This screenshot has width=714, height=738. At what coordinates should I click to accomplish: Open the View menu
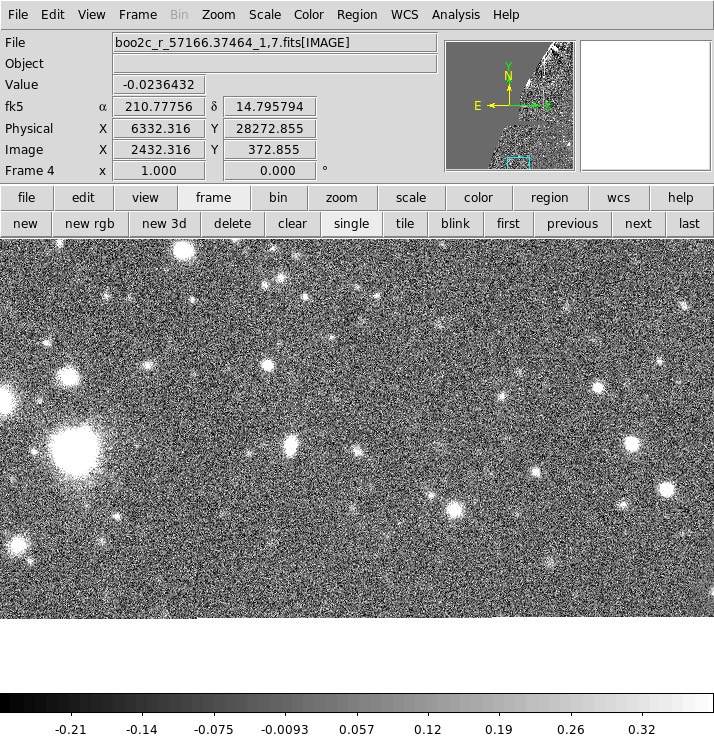[x=91, y=15]
